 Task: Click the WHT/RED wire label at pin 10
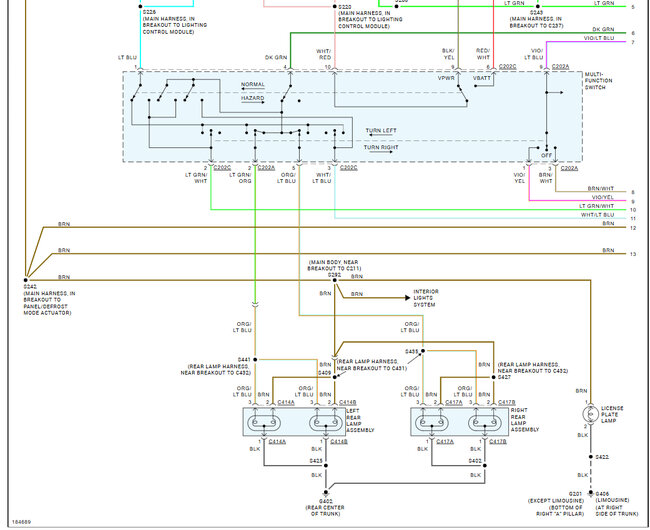pyautogui.click(x=323, y=54)
